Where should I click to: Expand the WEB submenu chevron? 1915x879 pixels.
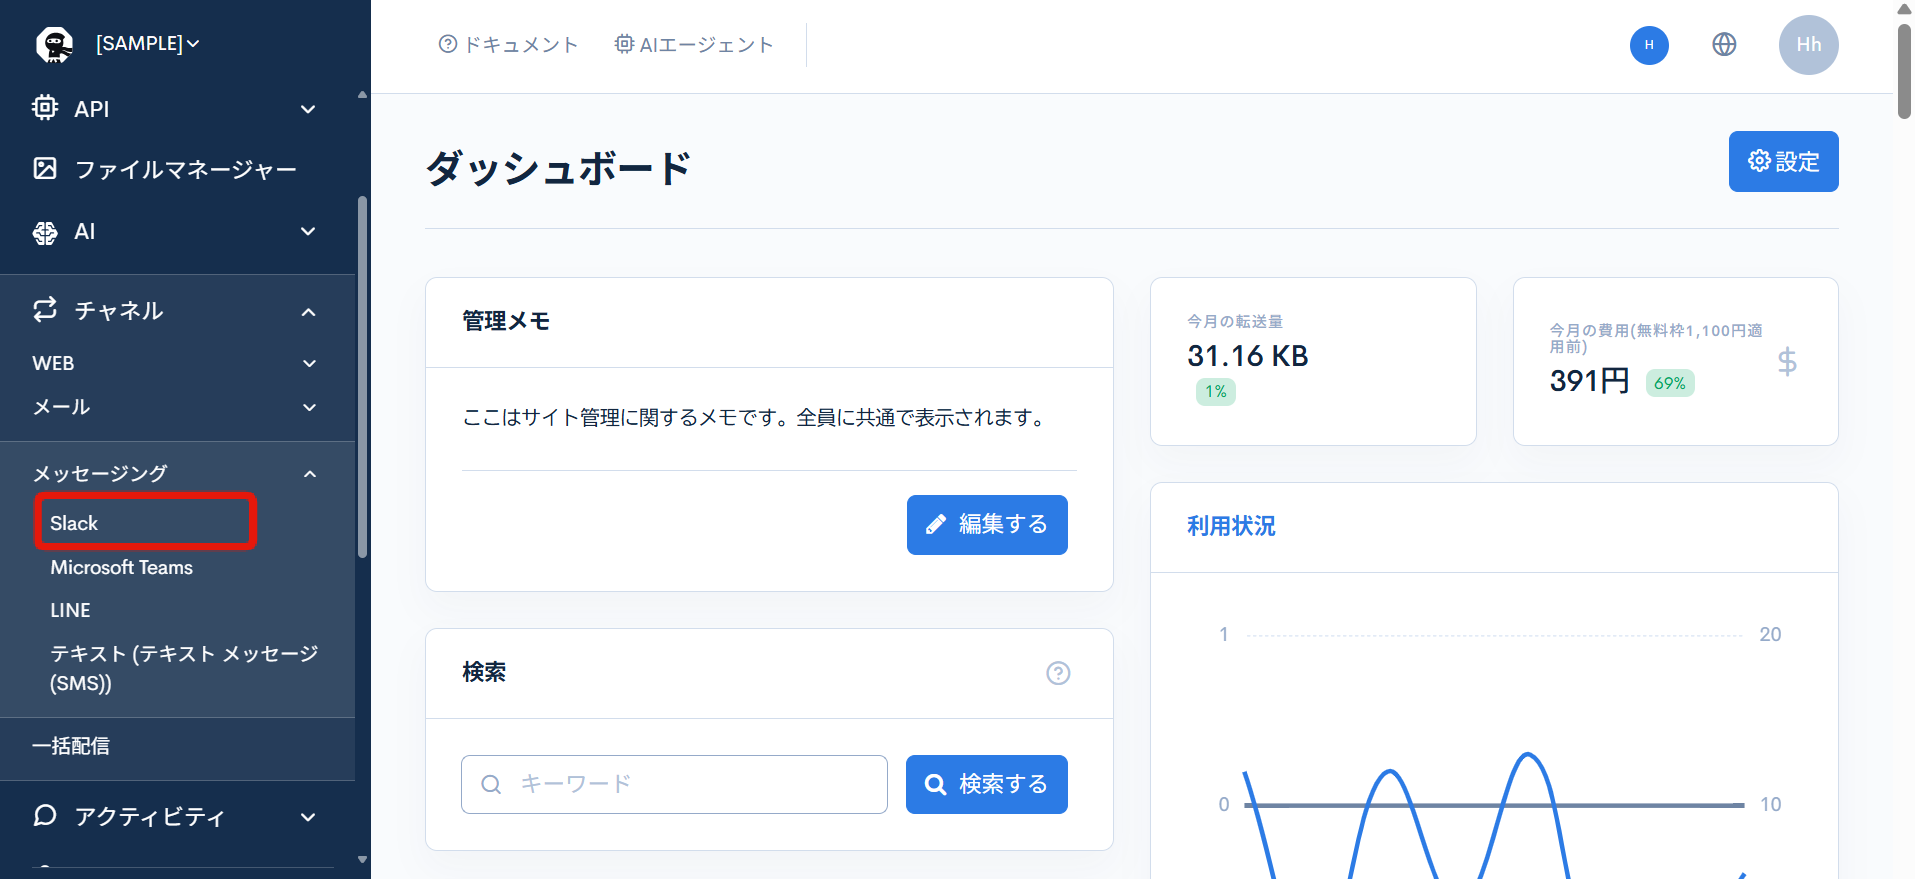point(310,364)
